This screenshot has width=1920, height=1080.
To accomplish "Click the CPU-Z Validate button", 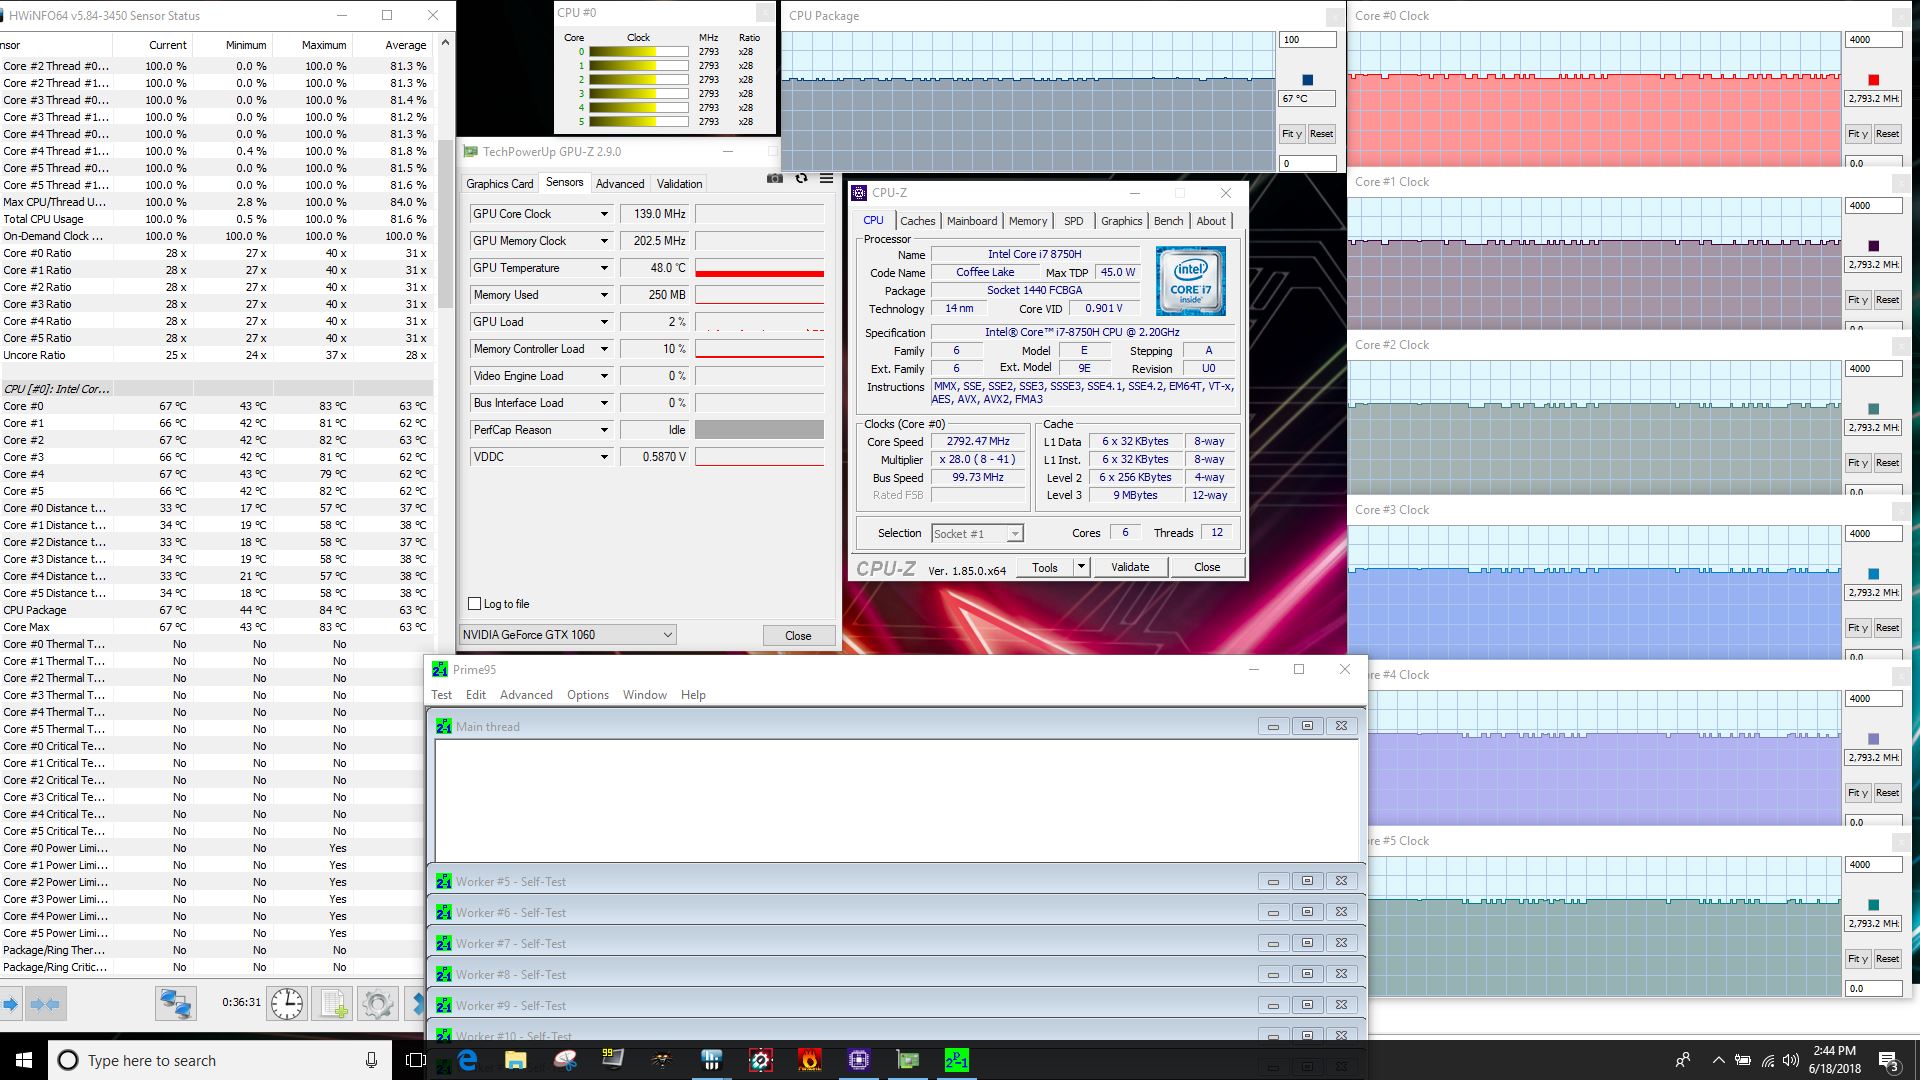I will click(1130, 567).
